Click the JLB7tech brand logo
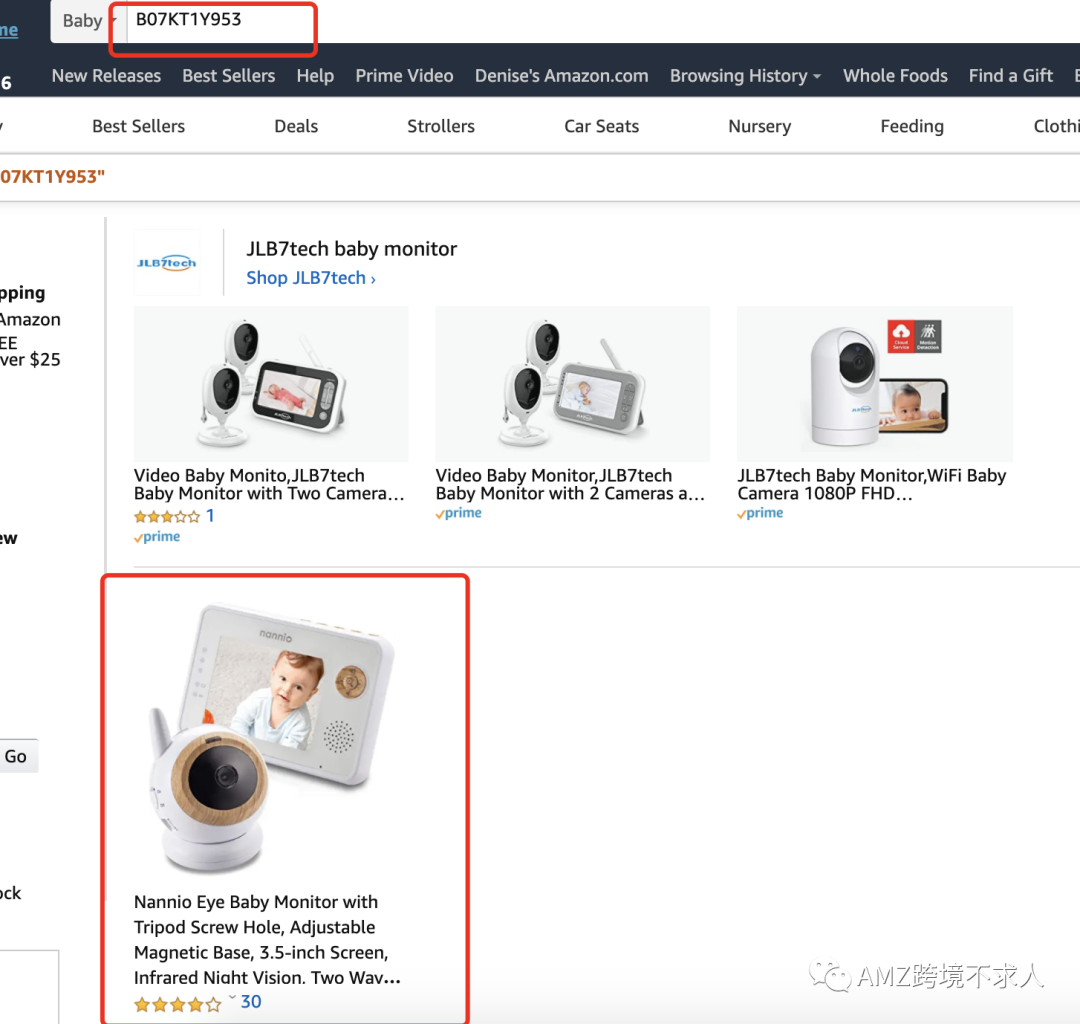 (167, 262)
